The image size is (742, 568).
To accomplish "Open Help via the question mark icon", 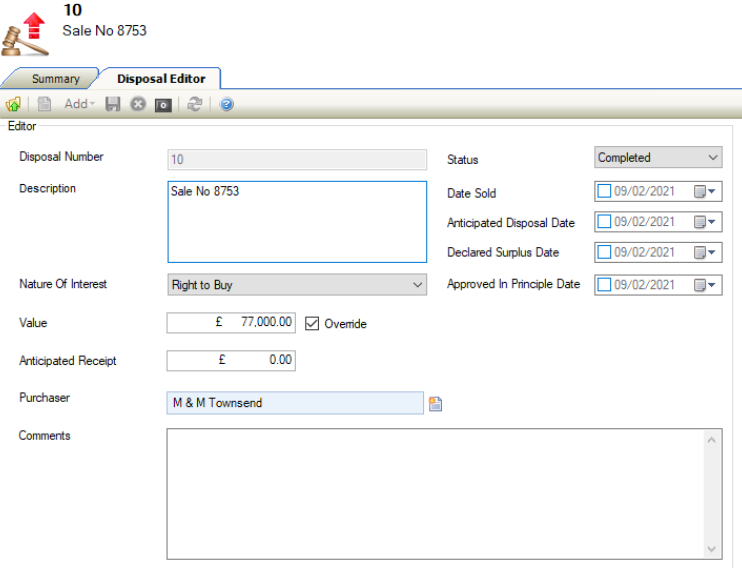I will (x=227, y=104).
